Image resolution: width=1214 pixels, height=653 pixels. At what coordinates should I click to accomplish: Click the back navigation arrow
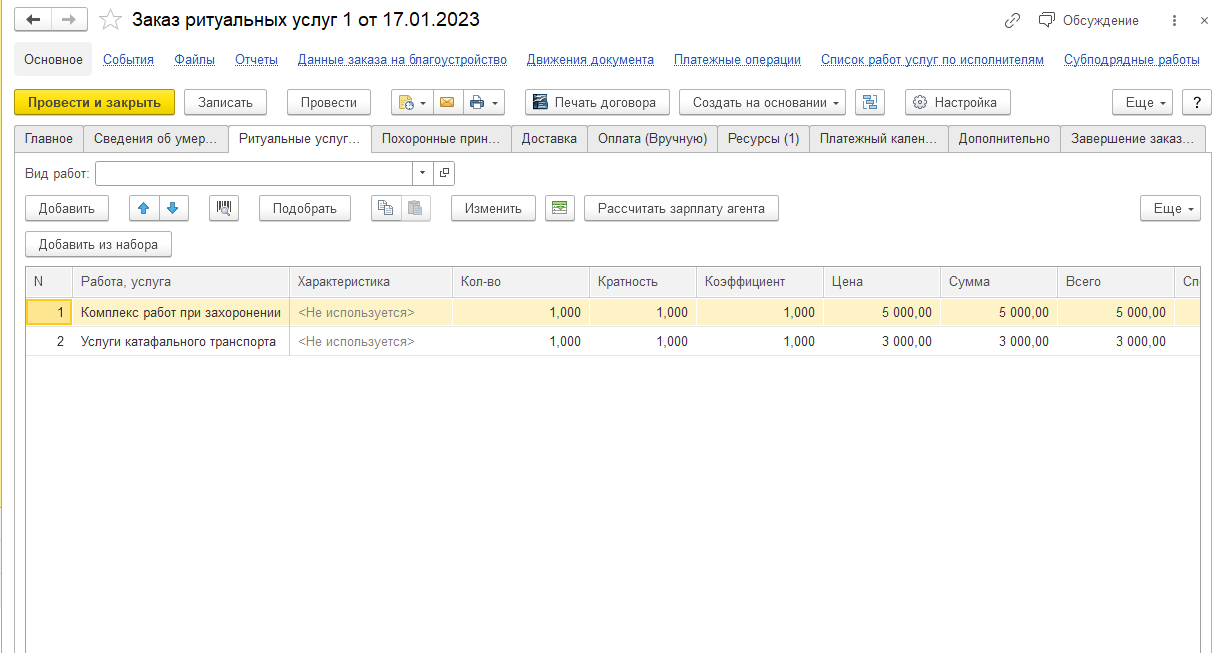33,20
